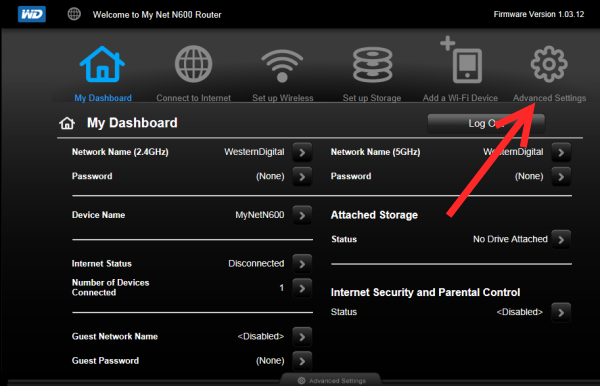The image size is (600, 386).
Task: Click the <Disabled> Guest Network Name value
Action: (261, 336)
